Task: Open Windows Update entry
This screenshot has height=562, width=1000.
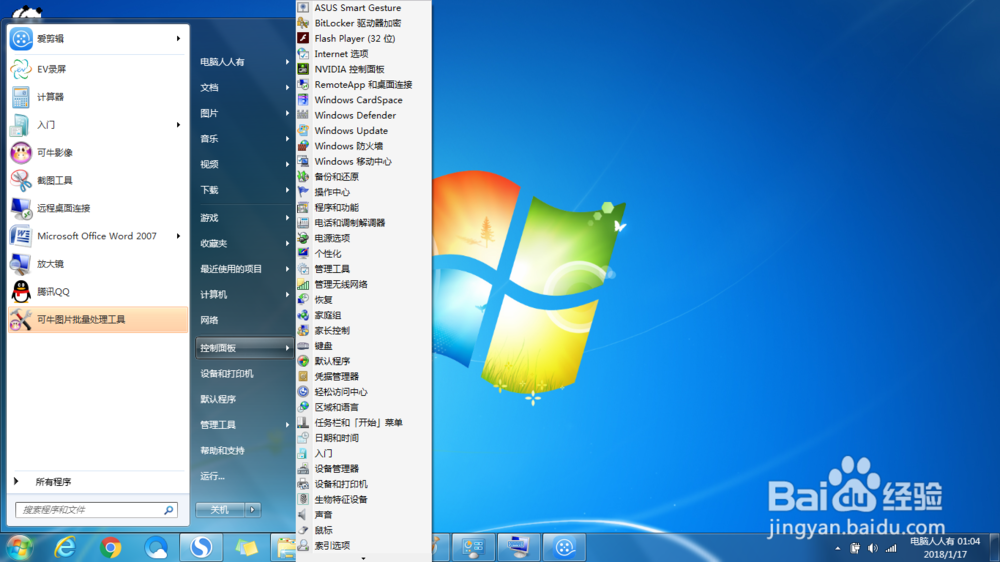Action: pos(364,131)
